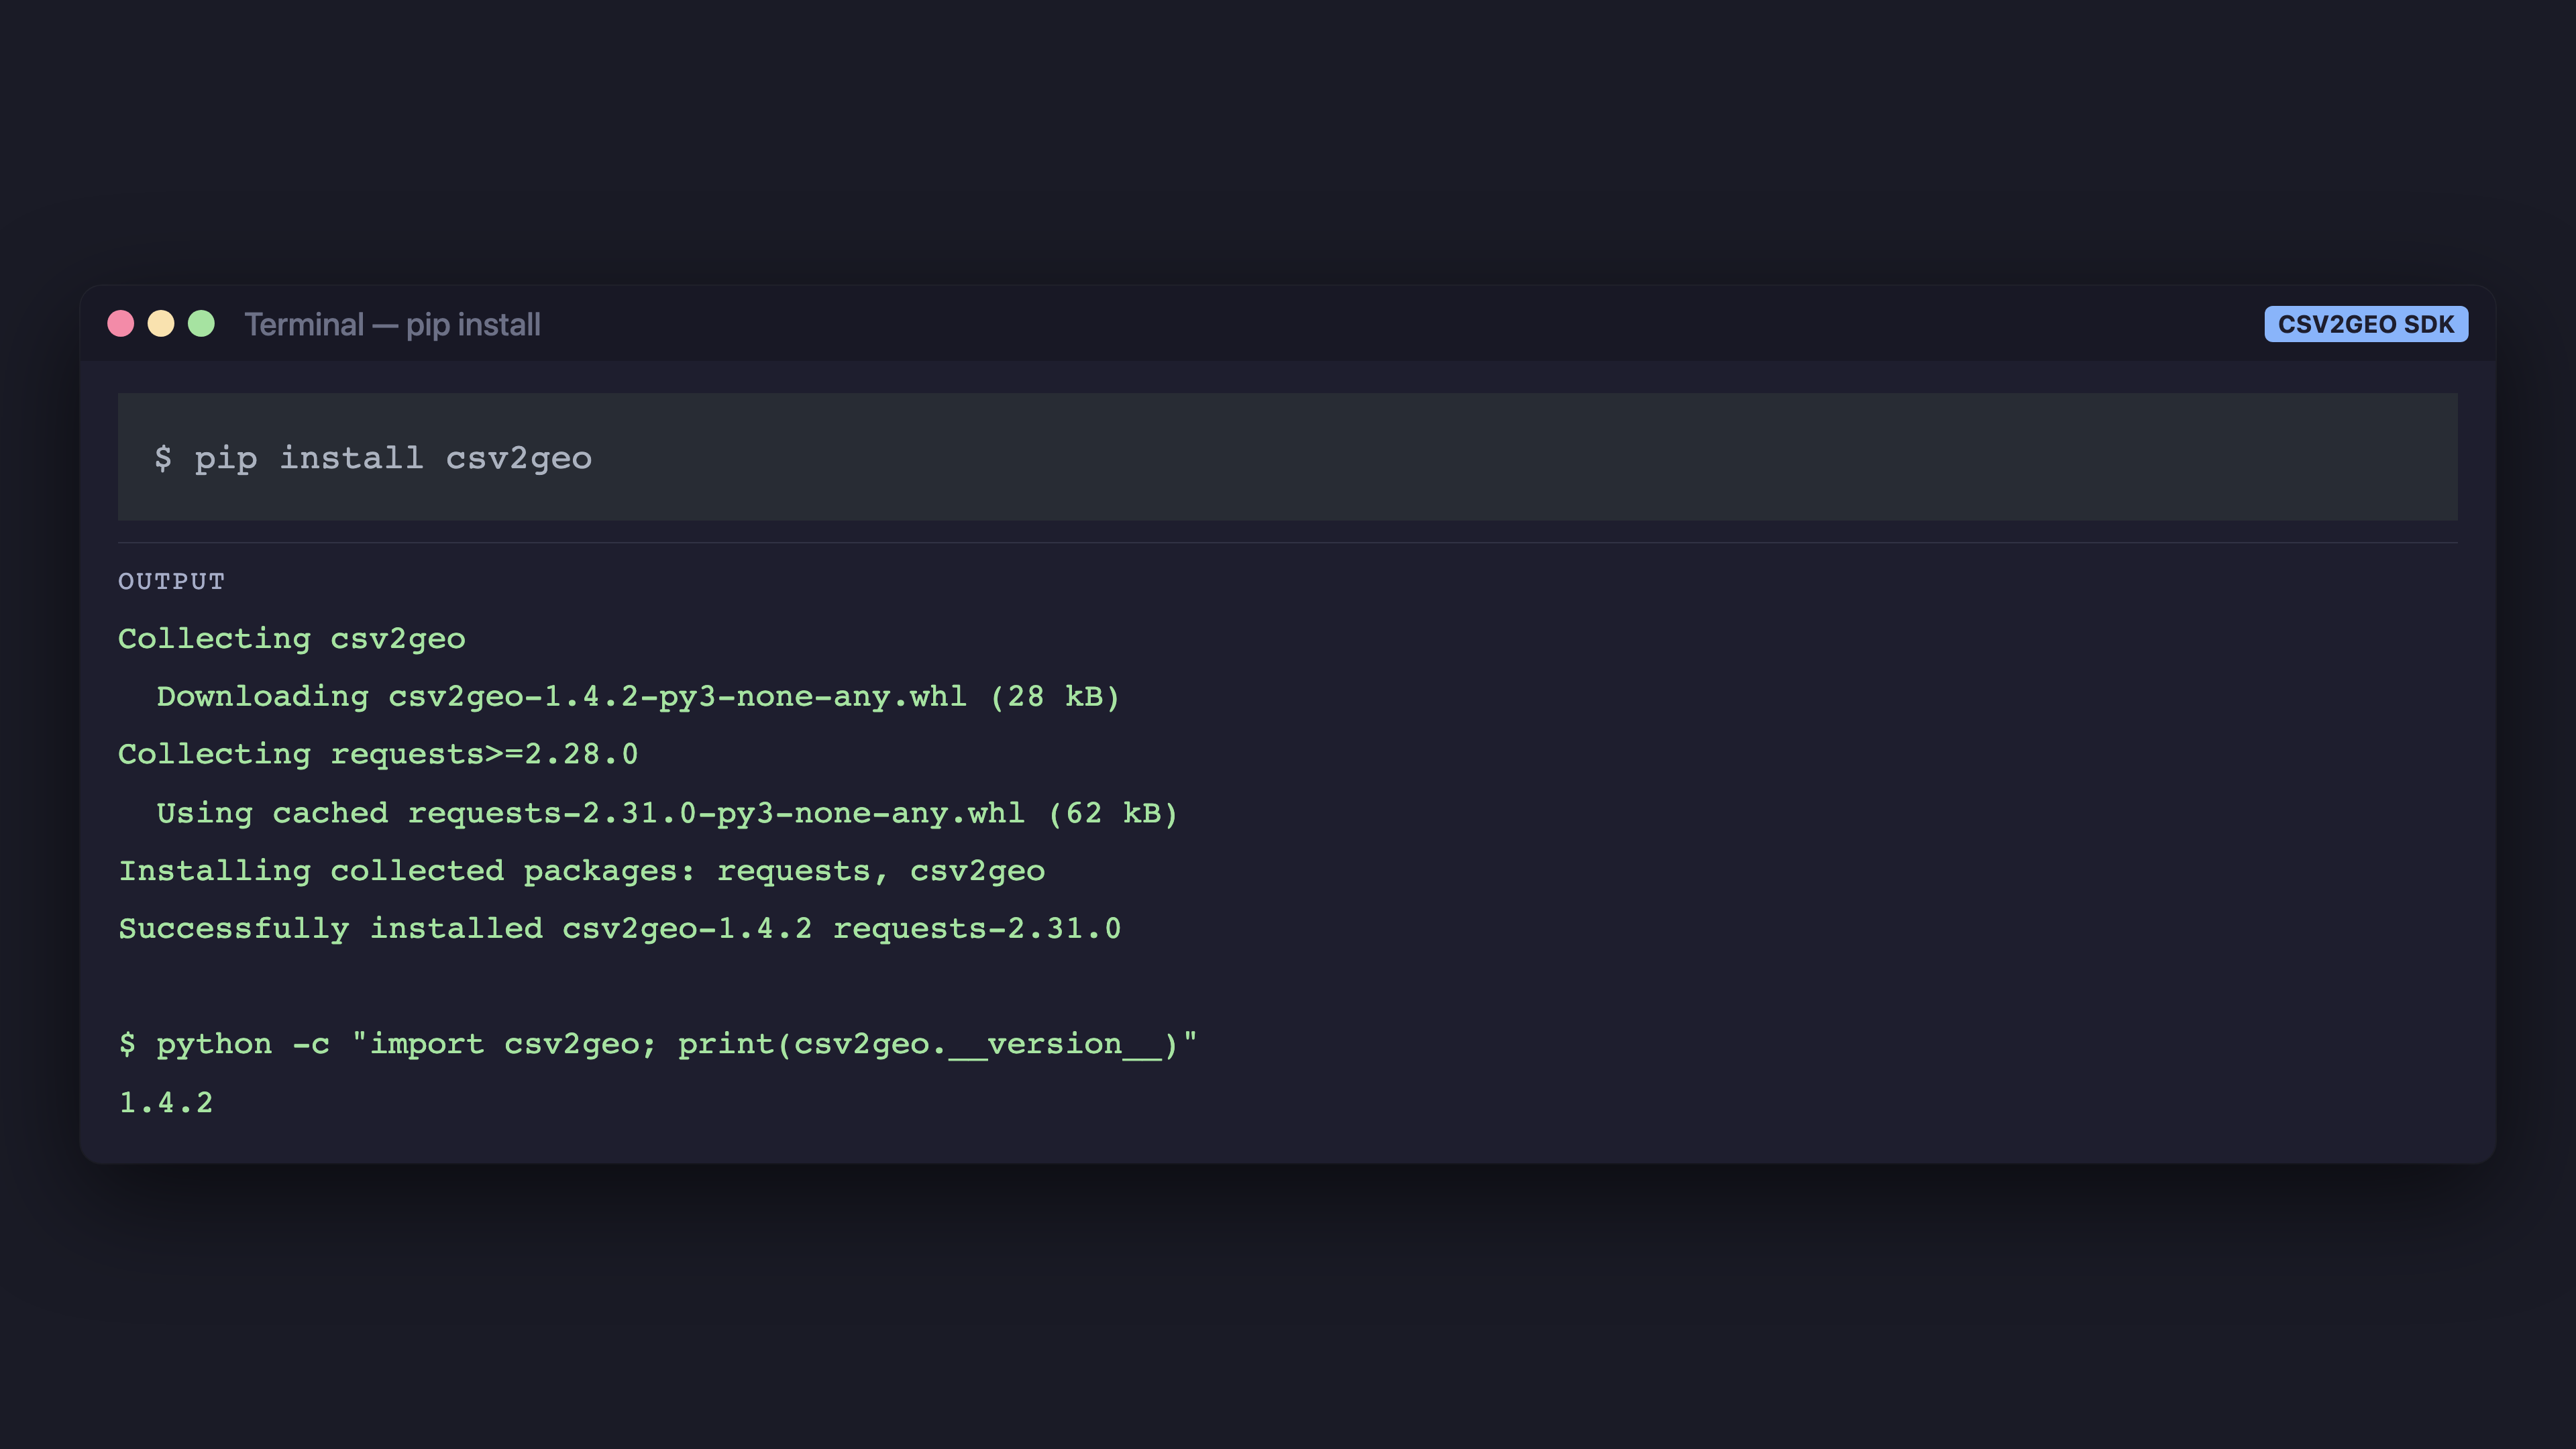
Task: Click the 'pip install csv2geo' command box
Action: coord(1288,457)
